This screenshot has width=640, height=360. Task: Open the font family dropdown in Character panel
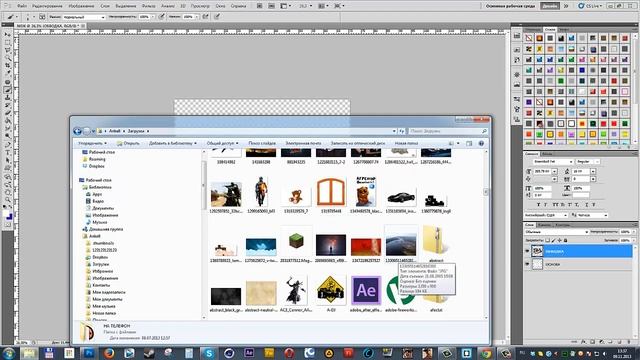point(553,162)
